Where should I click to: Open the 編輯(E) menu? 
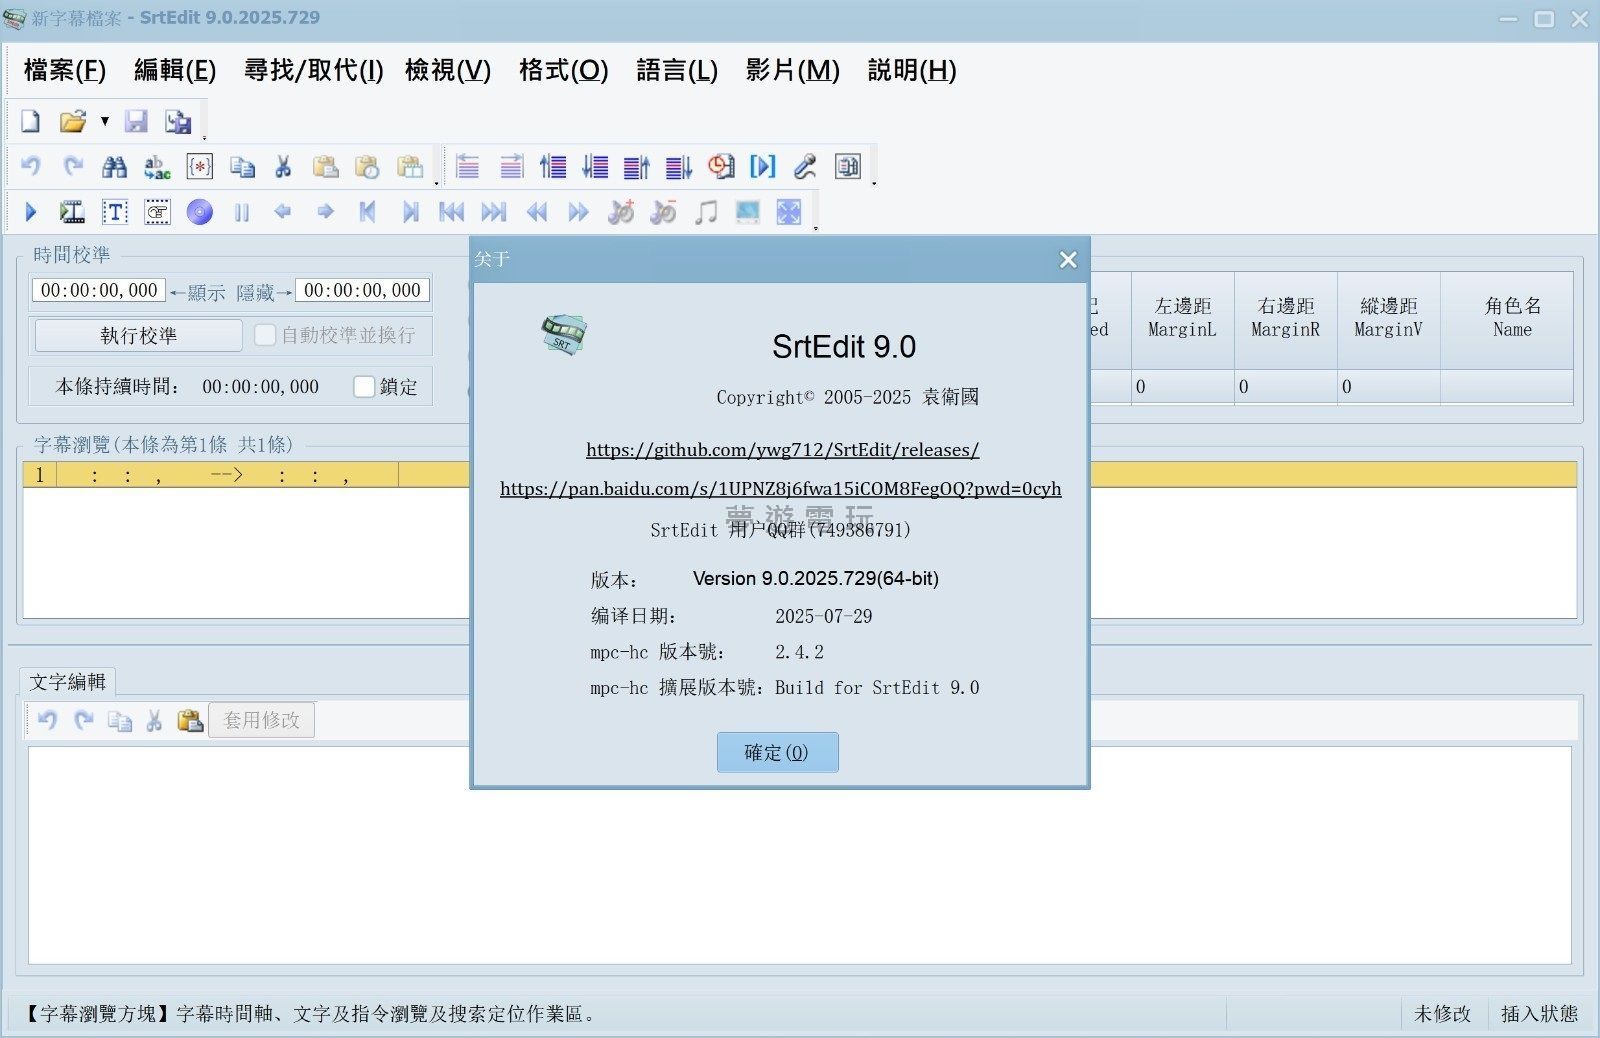click(x=175, y=70)
